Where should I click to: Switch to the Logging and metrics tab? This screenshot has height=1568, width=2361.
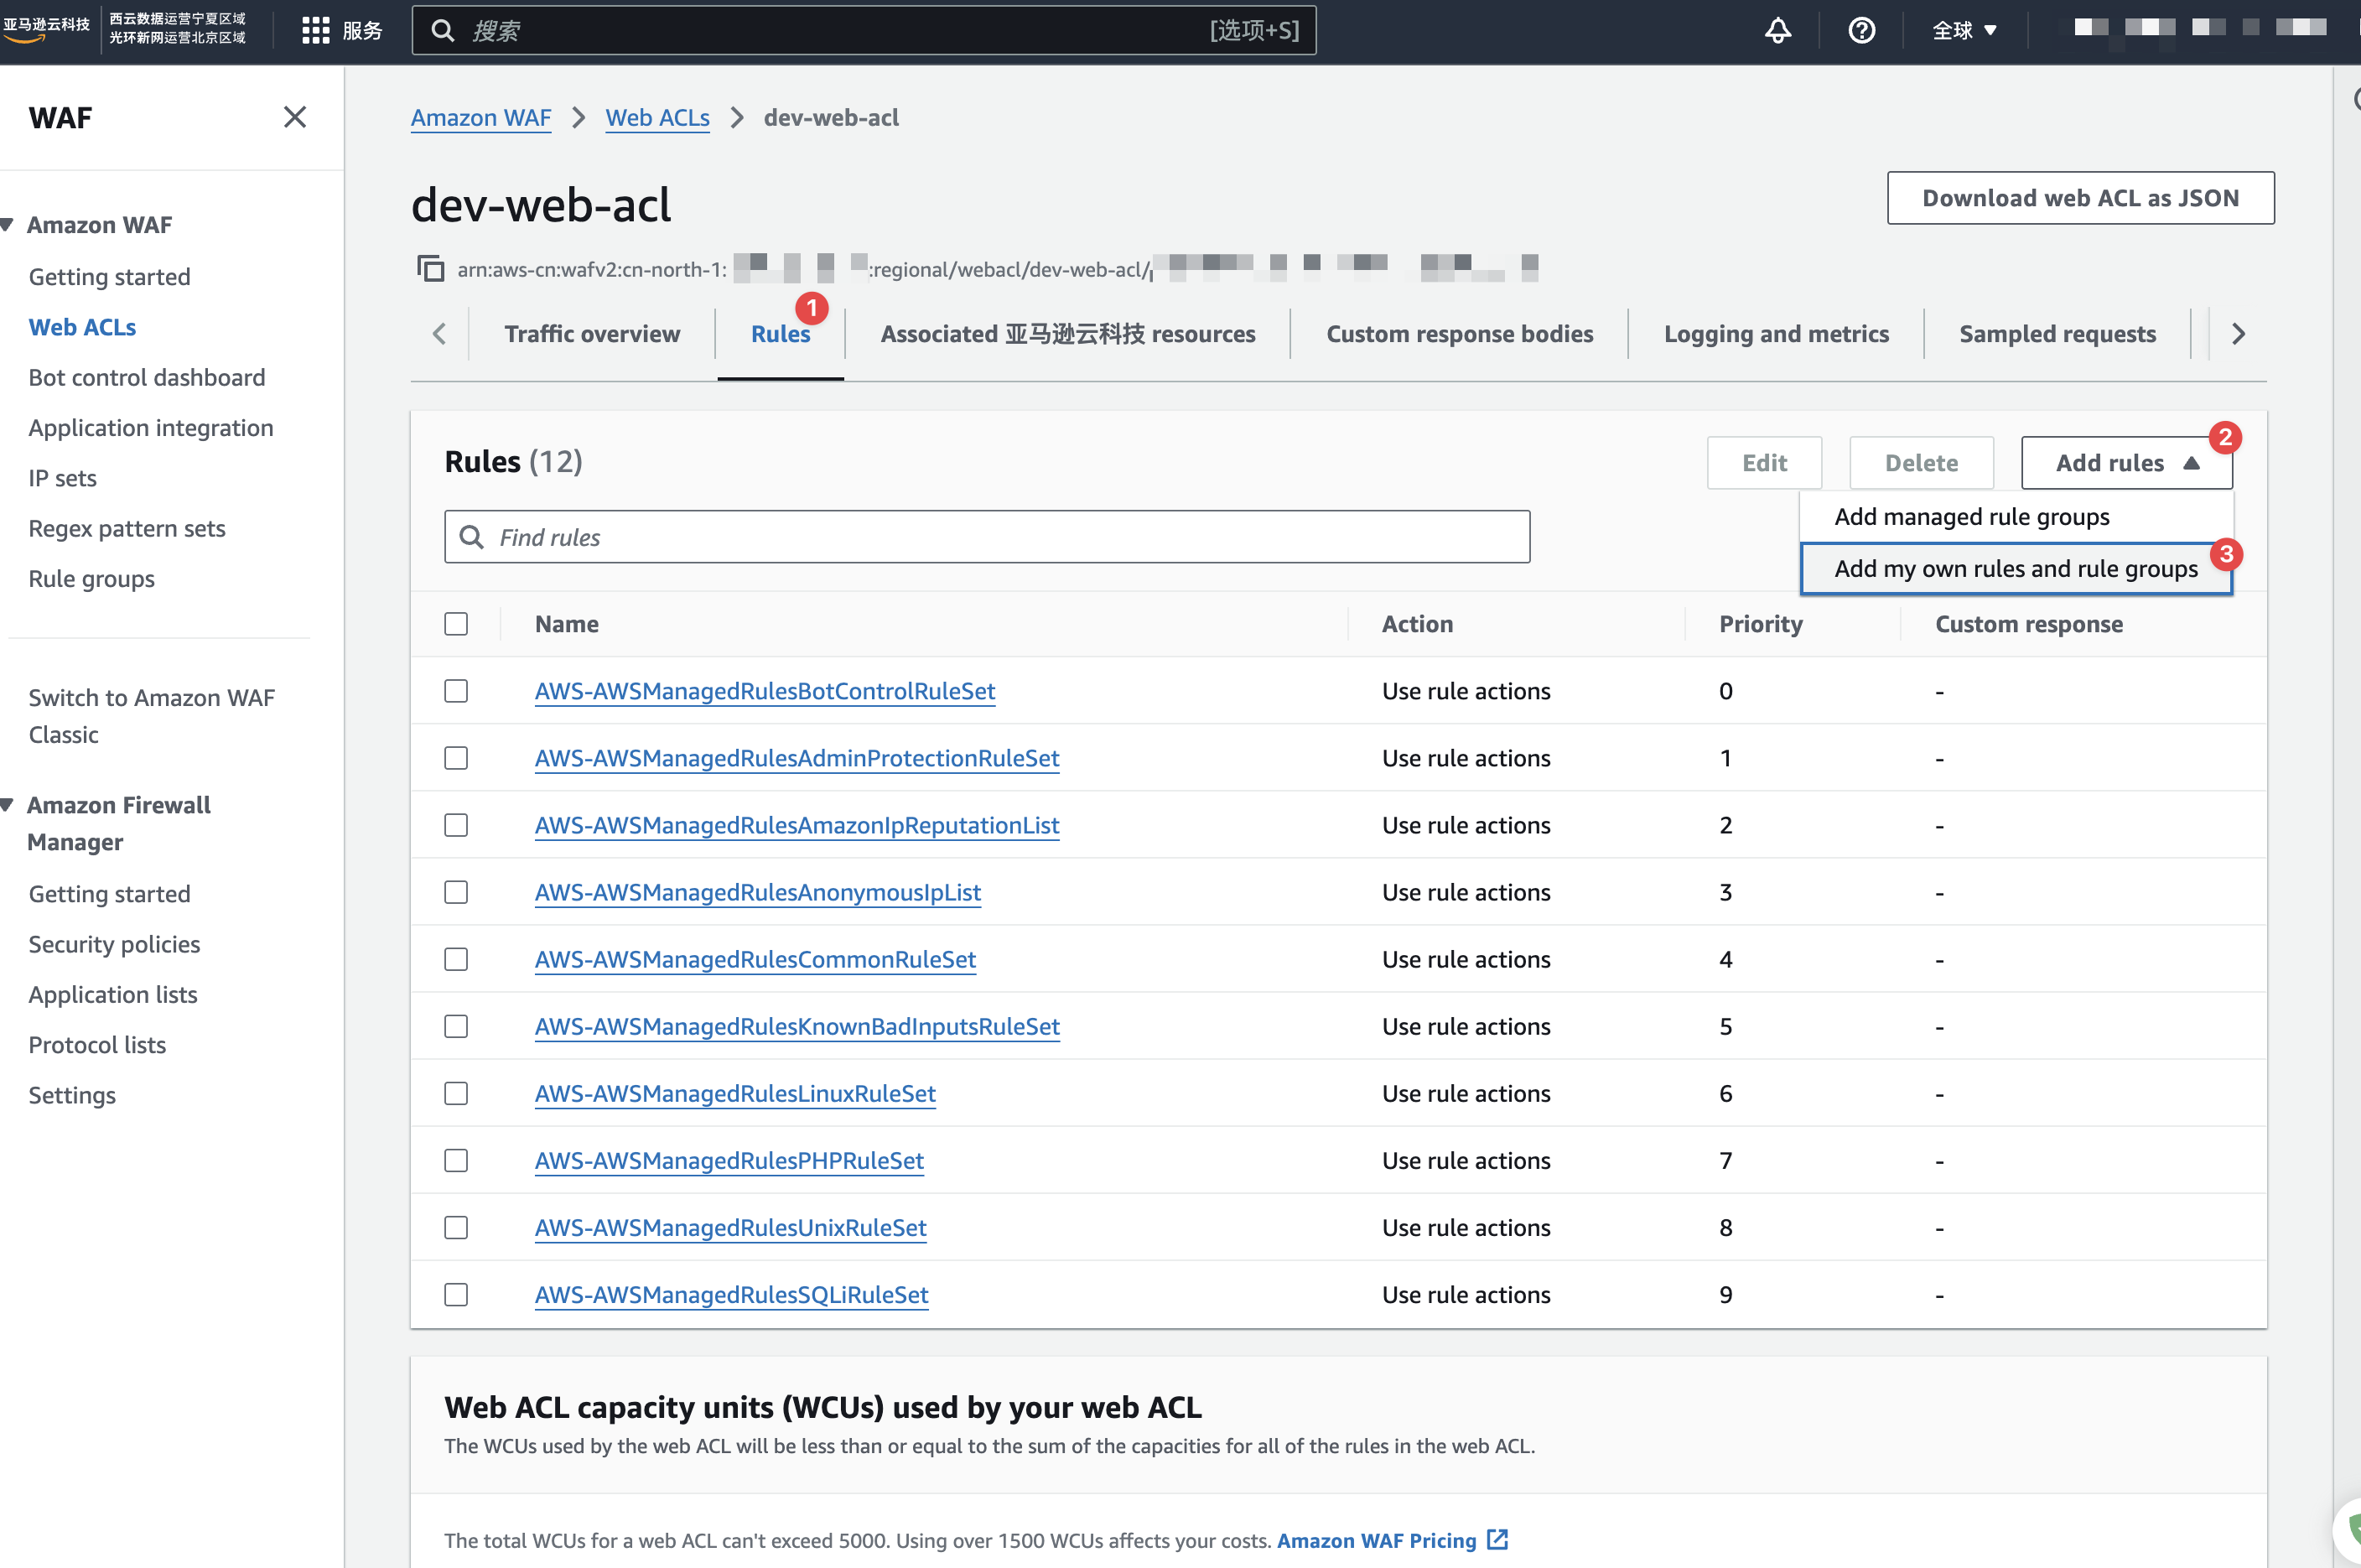(x=1775, y=334)
